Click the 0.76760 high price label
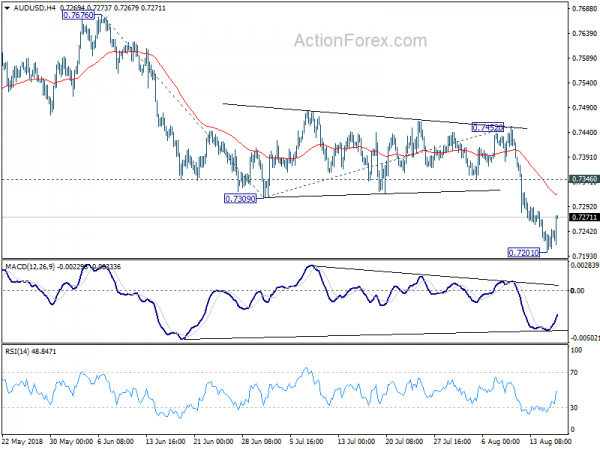The height and width of the screenshot is (450, 600). click(x=78, y=15)
